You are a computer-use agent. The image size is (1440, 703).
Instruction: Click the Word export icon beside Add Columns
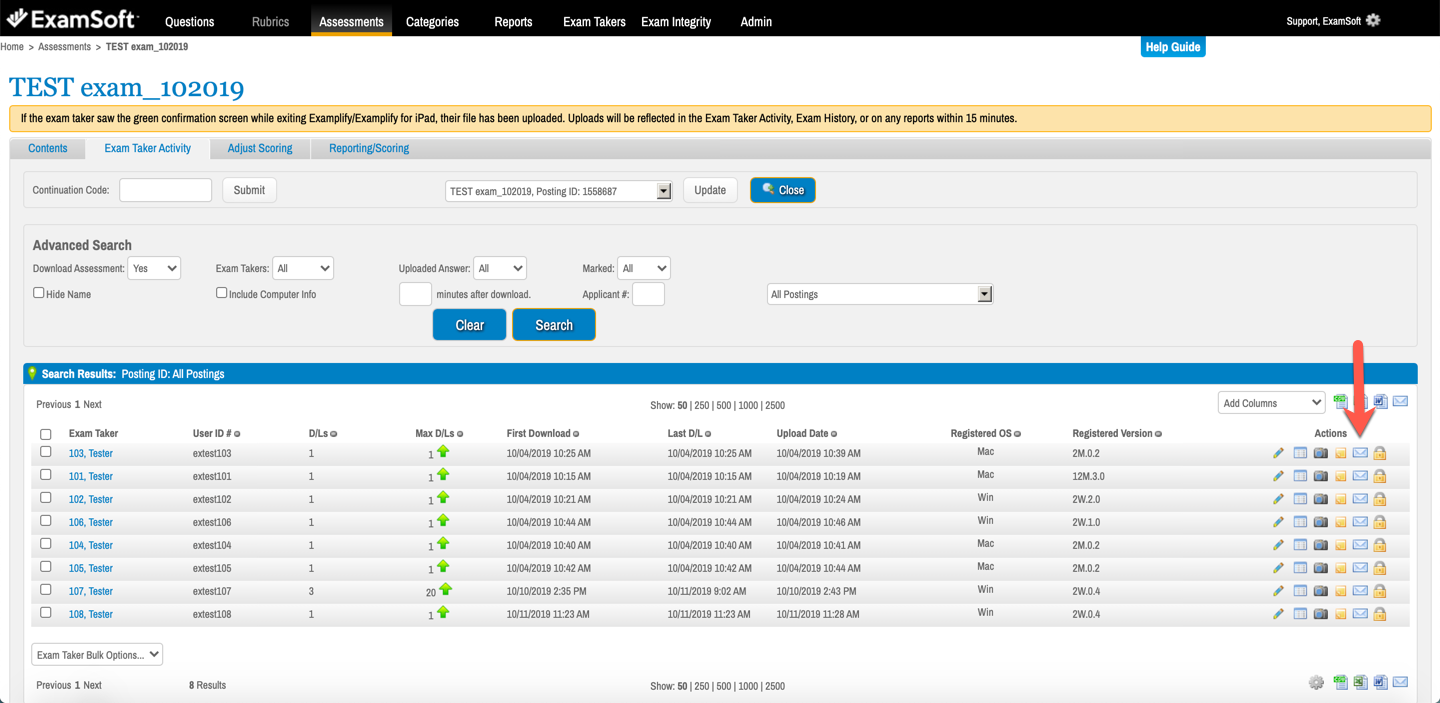pyautogui.click(x=1380, y=402)
